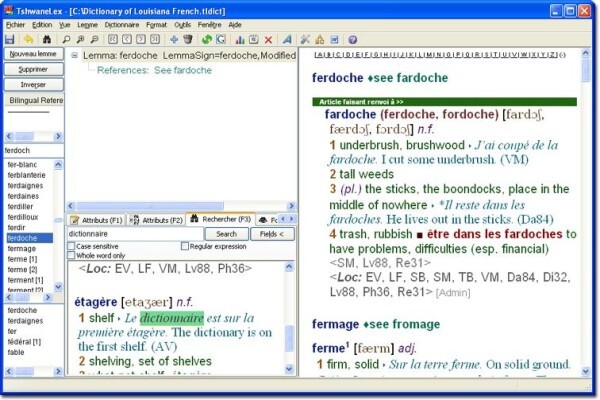Viewport: 600px width, 400px height.
Task: Go to previous entry navigation icon
Action: [x=127, y=39]
